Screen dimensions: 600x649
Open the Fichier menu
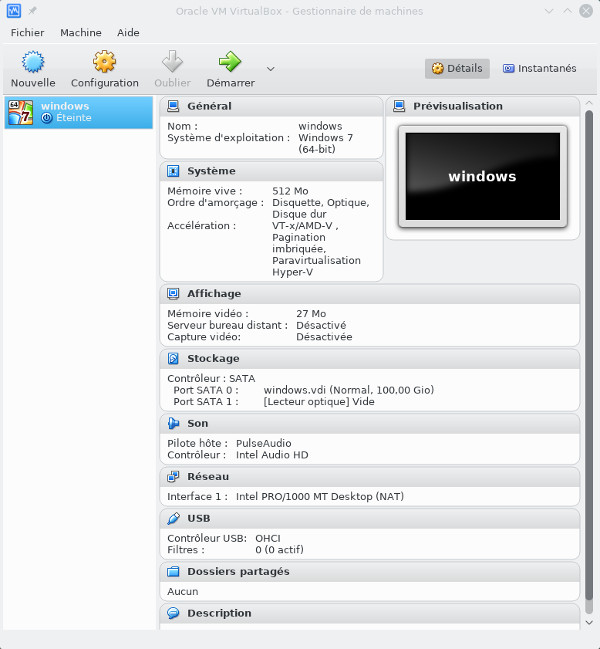point(27,32)
